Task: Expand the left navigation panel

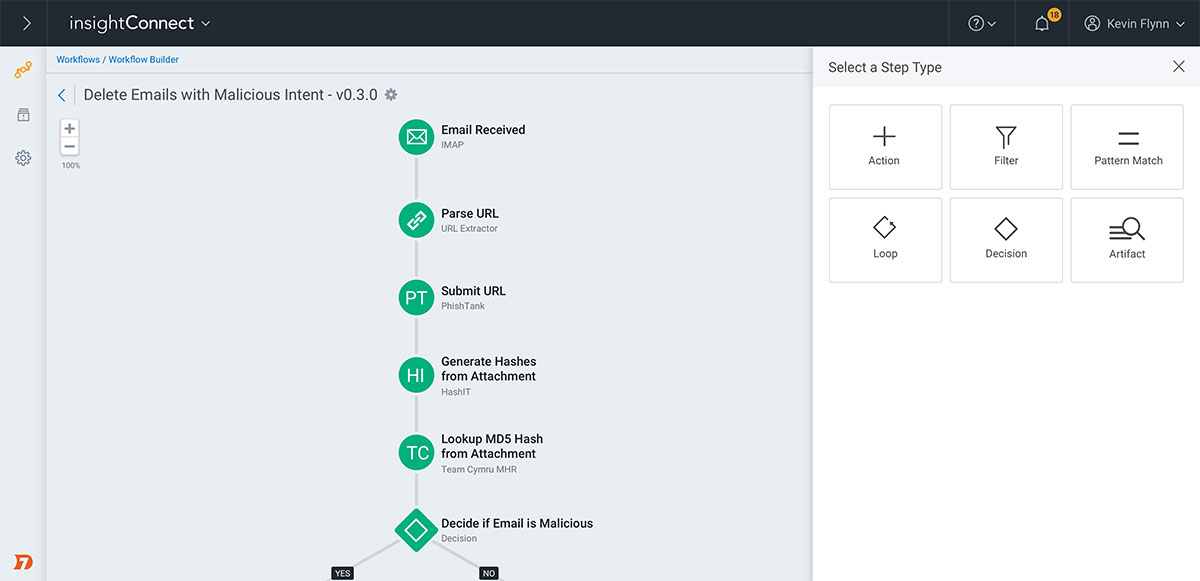Action: [26, 23]
